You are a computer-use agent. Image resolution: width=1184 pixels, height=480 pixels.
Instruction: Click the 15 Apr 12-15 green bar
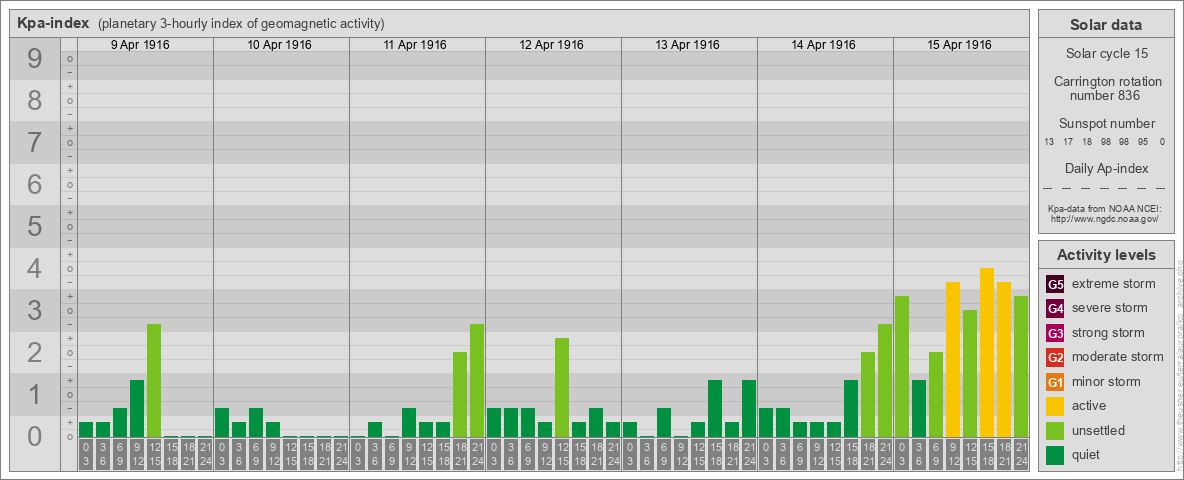pyautogui.click(x=970, y=374)
